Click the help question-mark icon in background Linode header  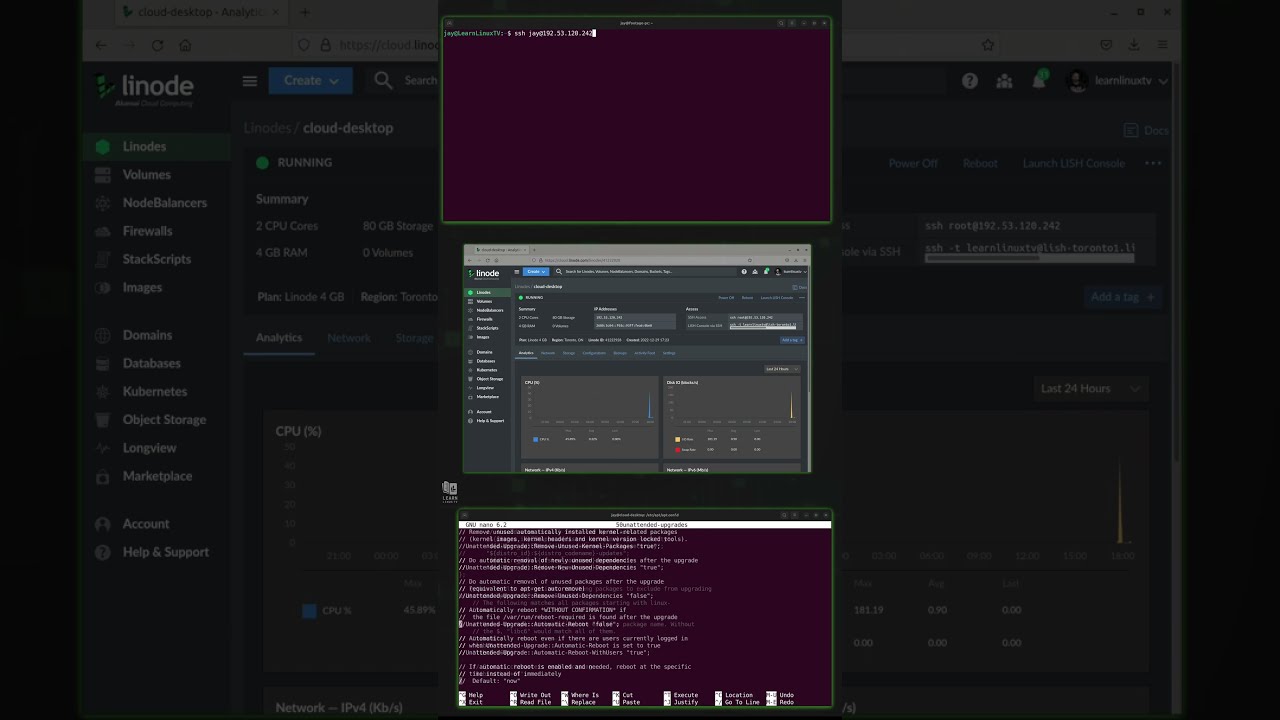[x=970, y=81]
